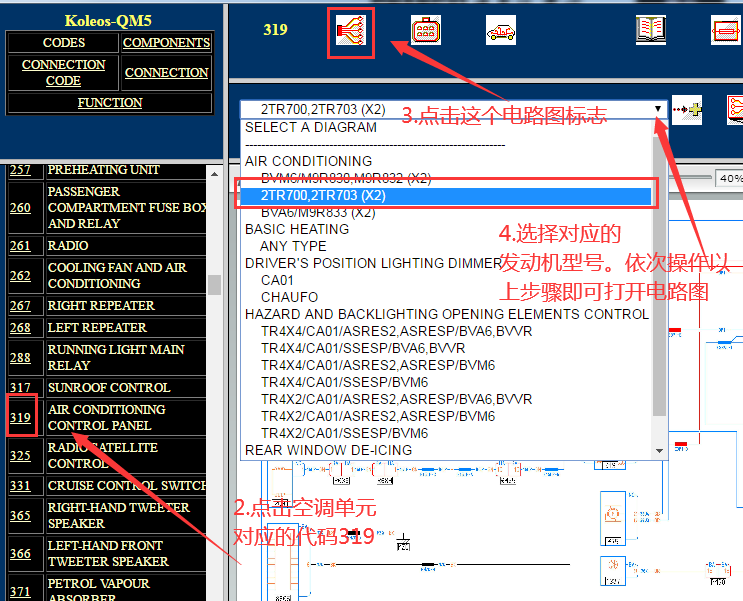Screen dimensions: 743x601
Task: Click the RADIO component name
Action: pos(68,246)
